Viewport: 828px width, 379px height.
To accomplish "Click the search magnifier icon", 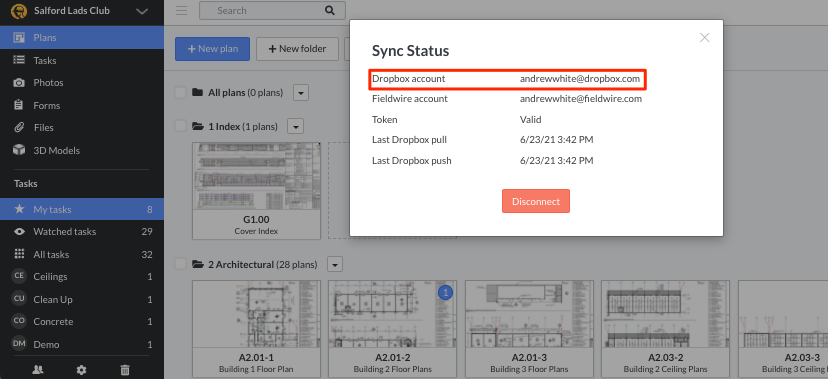I will [x=330, y=10].
